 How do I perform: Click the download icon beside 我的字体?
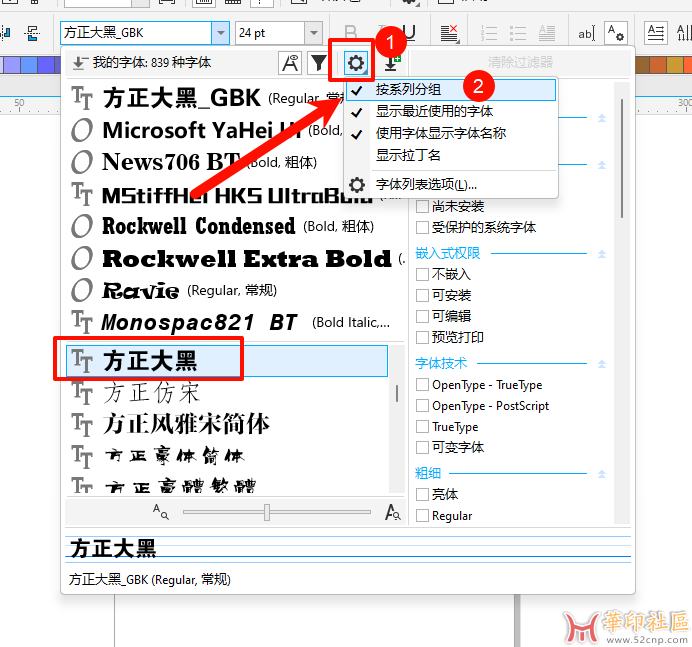(79, 63)
